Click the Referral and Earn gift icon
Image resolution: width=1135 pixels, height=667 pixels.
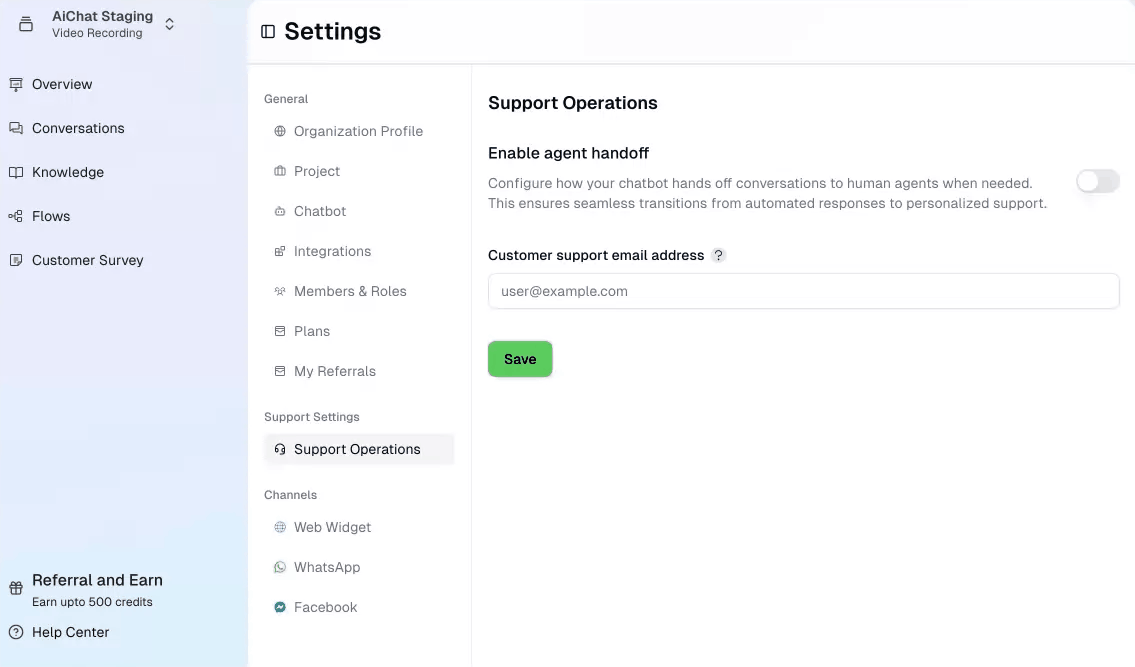point(16,589)
